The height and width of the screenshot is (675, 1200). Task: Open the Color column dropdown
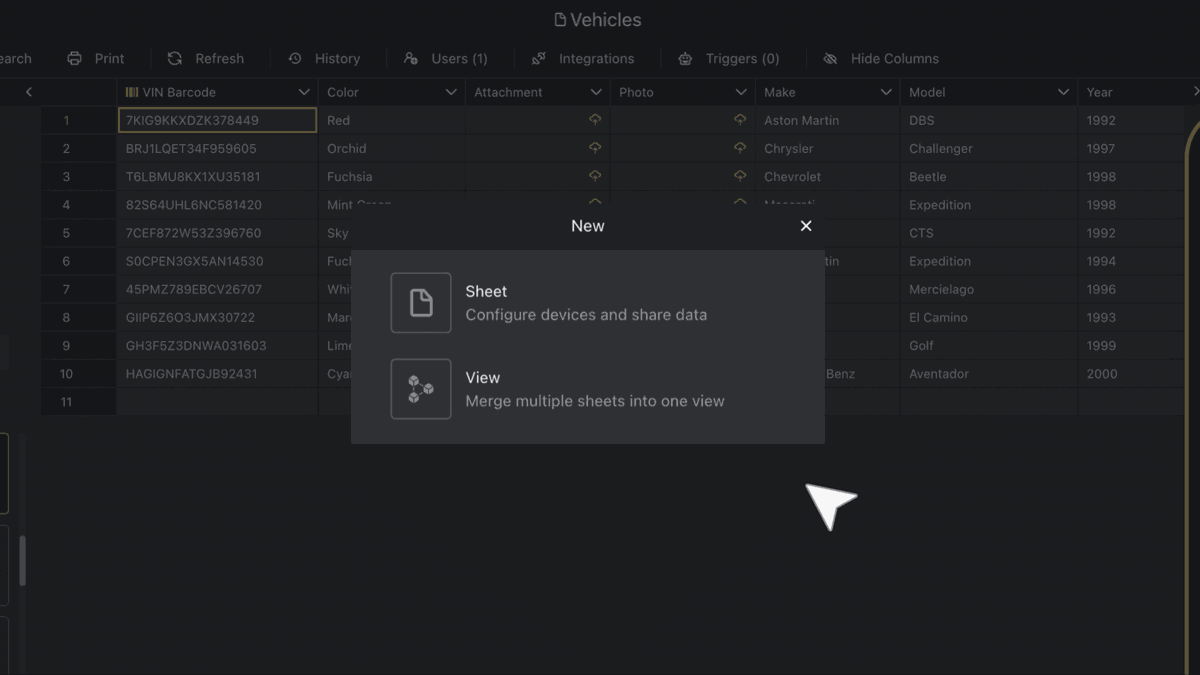pos(452,91)
